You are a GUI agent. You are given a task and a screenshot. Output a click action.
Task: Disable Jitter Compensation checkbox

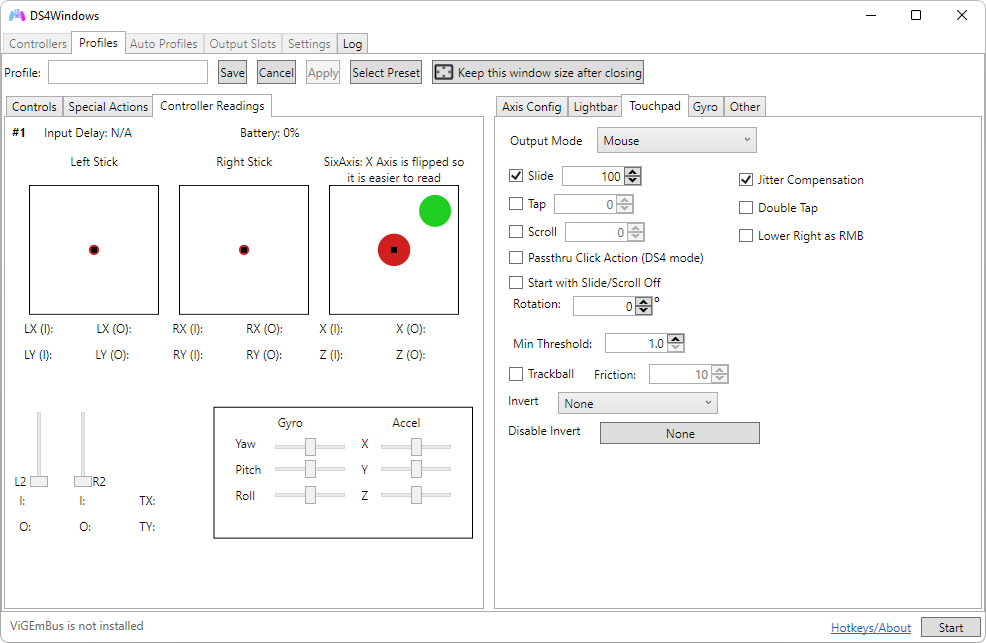746,180
